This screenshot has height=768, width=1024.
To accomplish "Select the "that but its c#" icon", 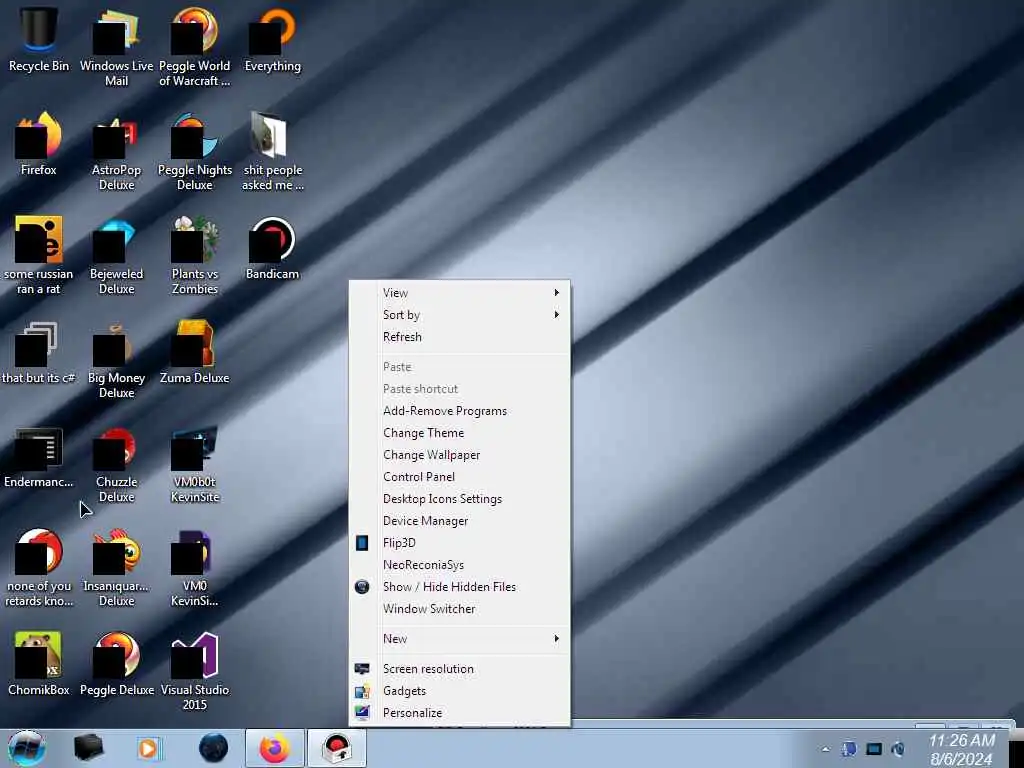I will (x=39, y=352).
